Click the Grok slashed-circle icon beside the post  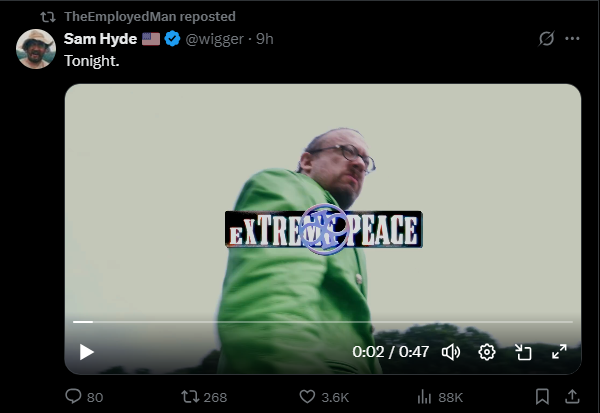point(546,38)
